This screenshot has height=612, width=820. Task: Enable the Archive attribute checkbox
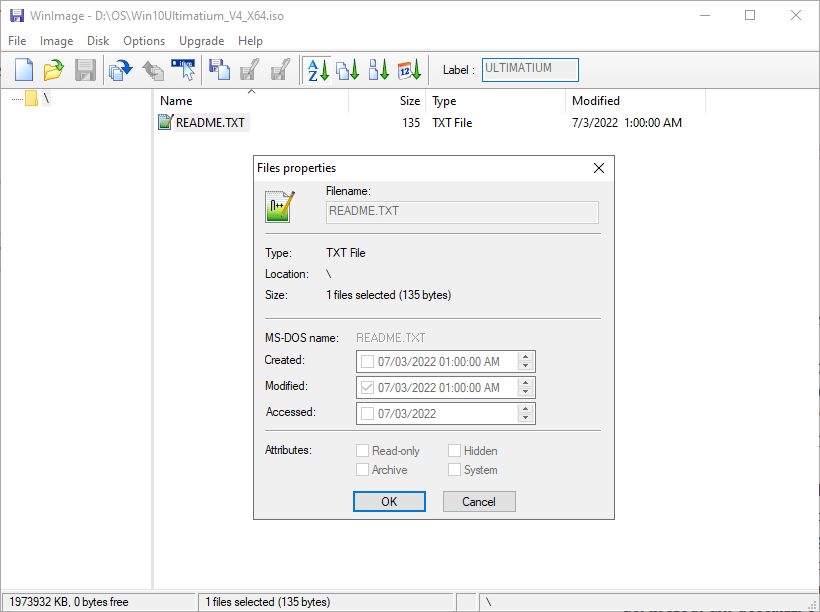(x=362, y=469)
